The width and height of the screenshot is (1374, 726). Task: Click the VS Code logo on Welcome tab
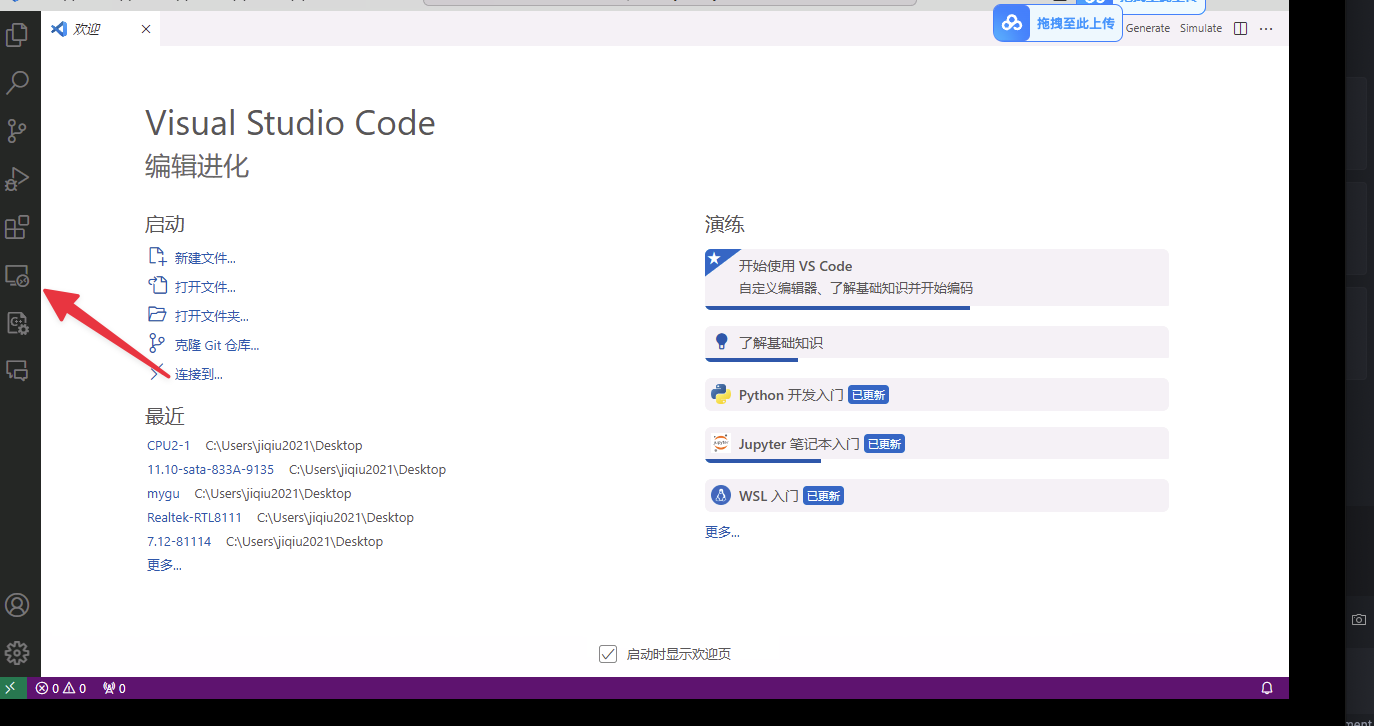pos(59,28)
